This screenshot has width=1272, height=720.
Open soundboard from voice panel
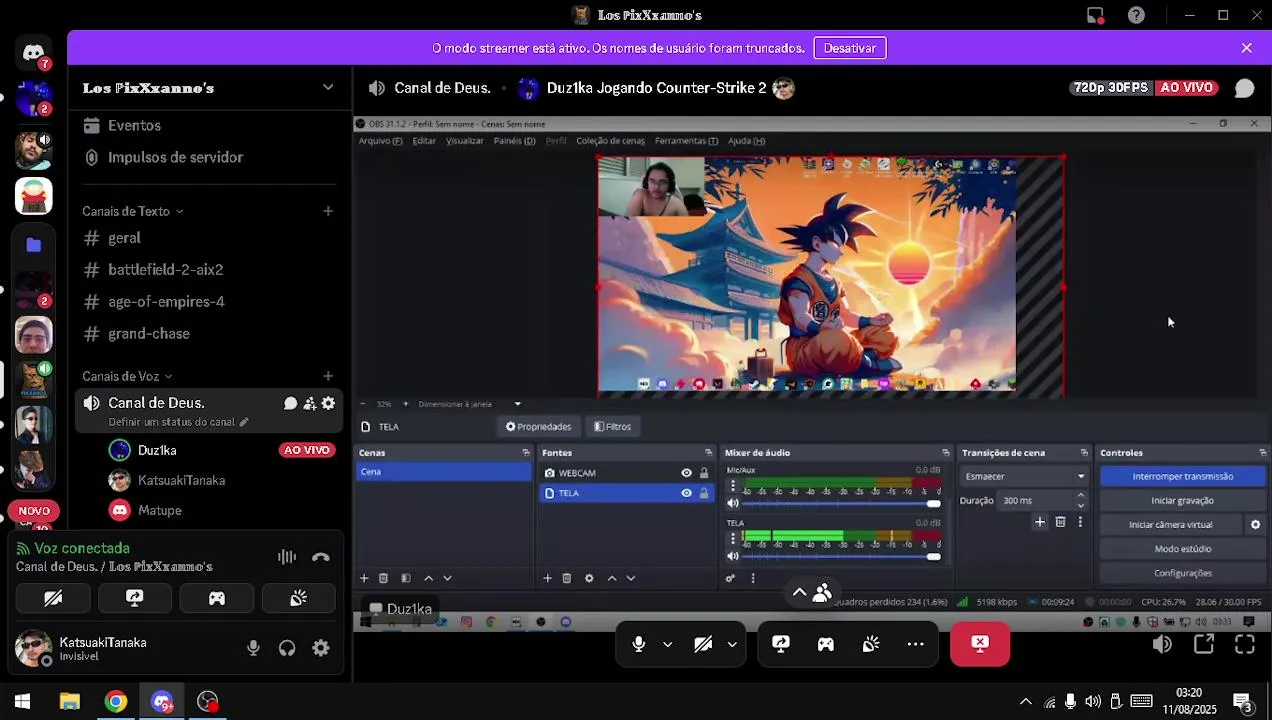coord(298,598)
